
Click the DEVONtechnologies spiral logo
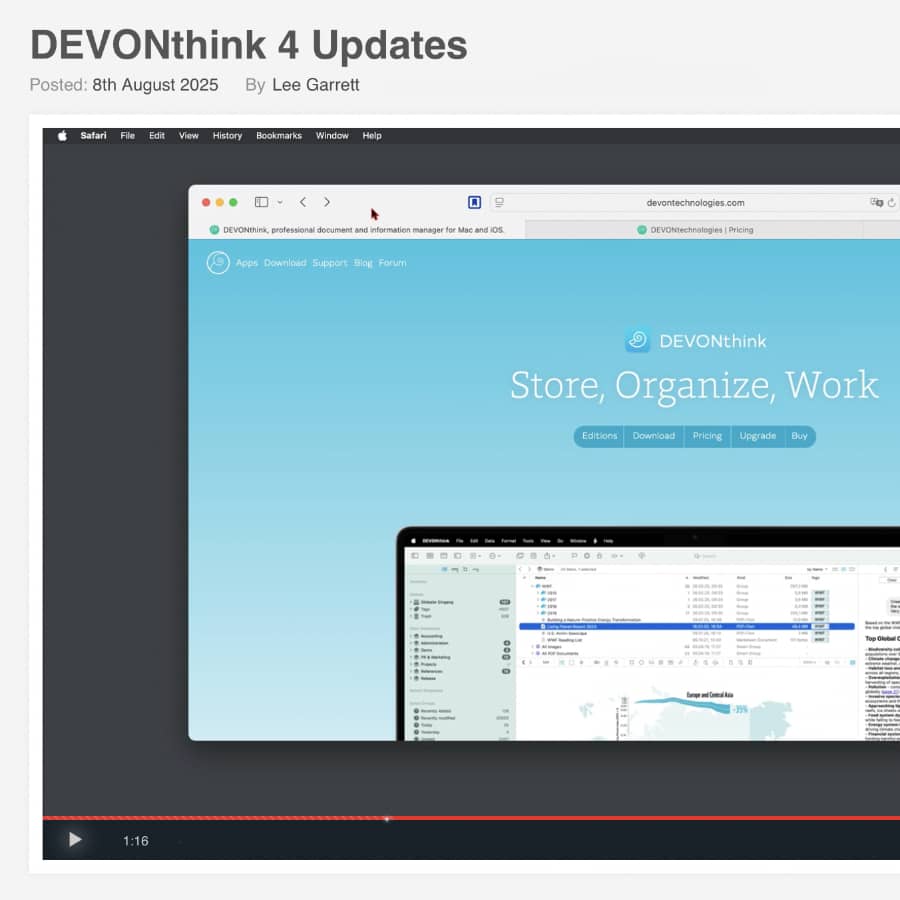(x=218, y=263)
